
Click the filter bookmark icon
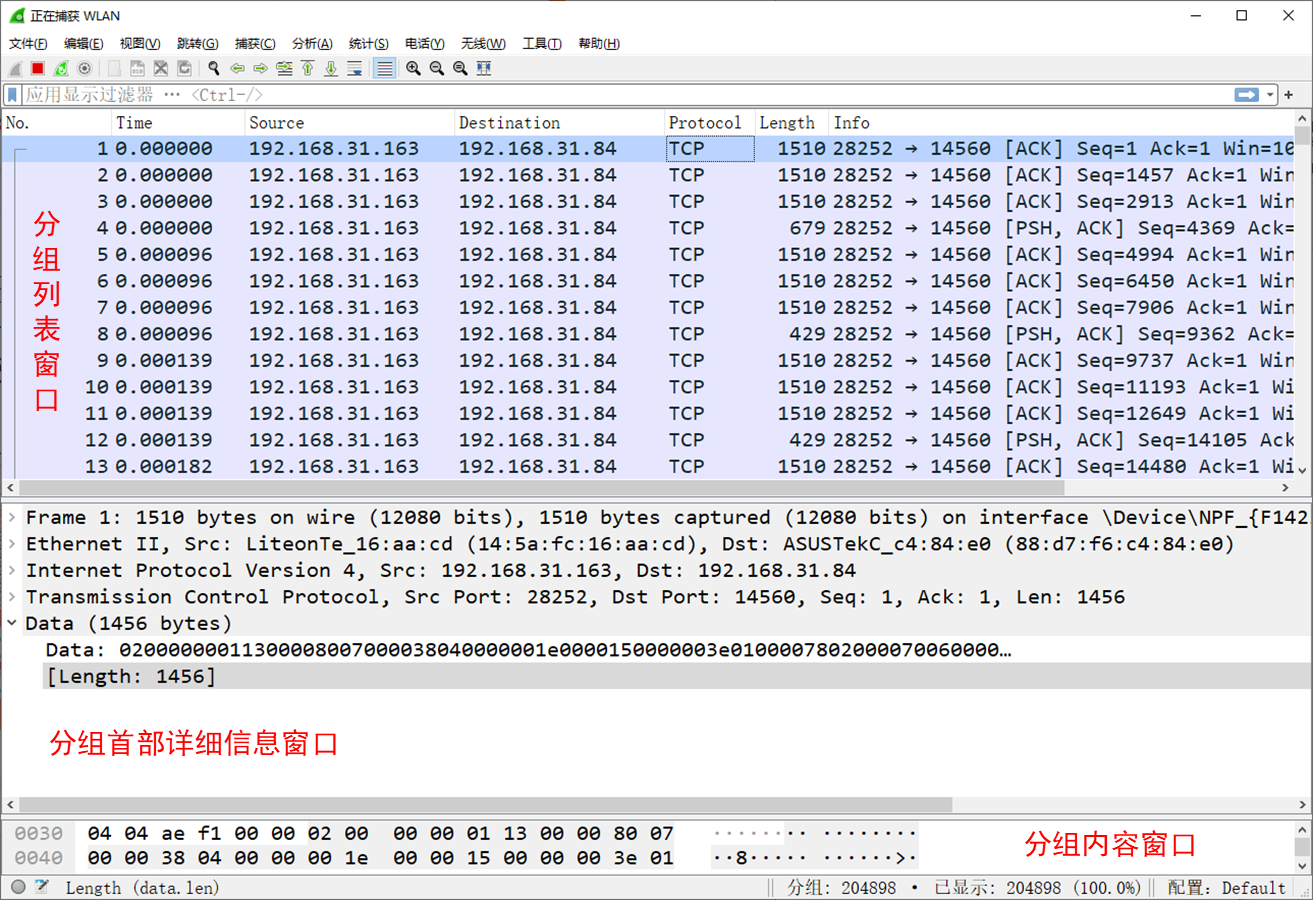coord(12,95)
